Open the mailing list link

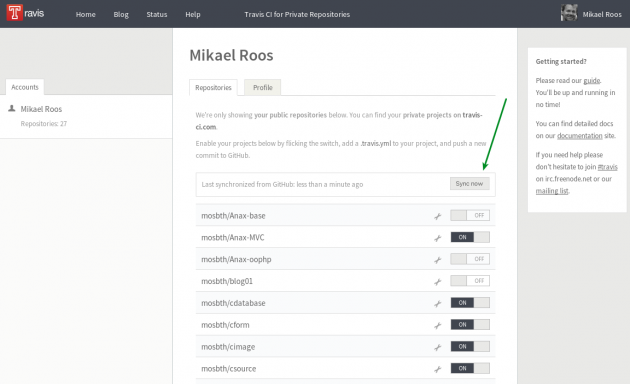[552, 191]
